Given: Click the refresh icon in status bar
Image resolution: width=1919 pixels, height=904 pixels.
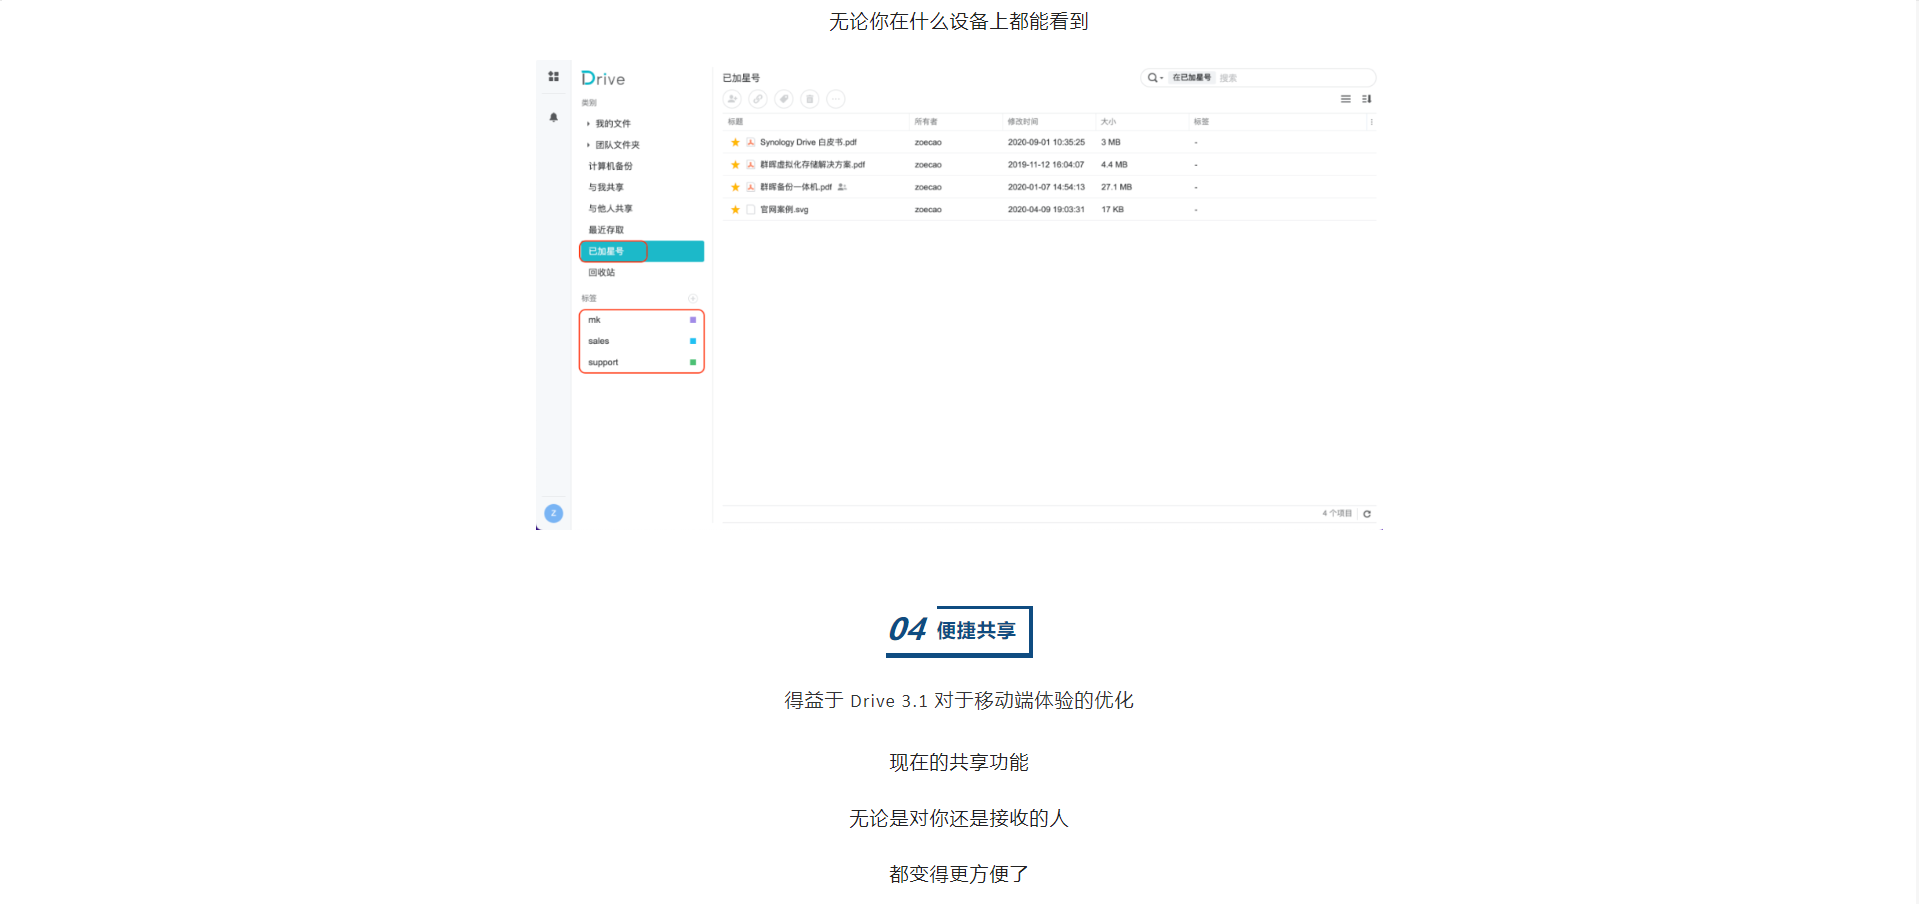Looking at the screenshot, I should coord(1367,514).
